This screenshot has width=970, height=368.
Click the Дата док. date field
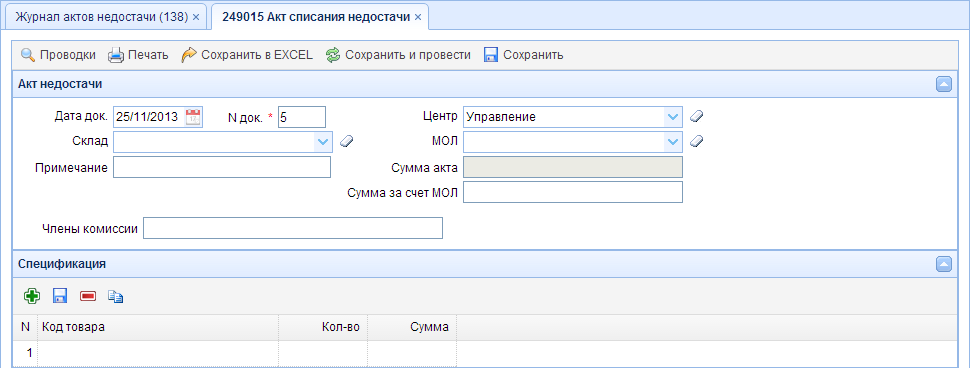point(149,116)
